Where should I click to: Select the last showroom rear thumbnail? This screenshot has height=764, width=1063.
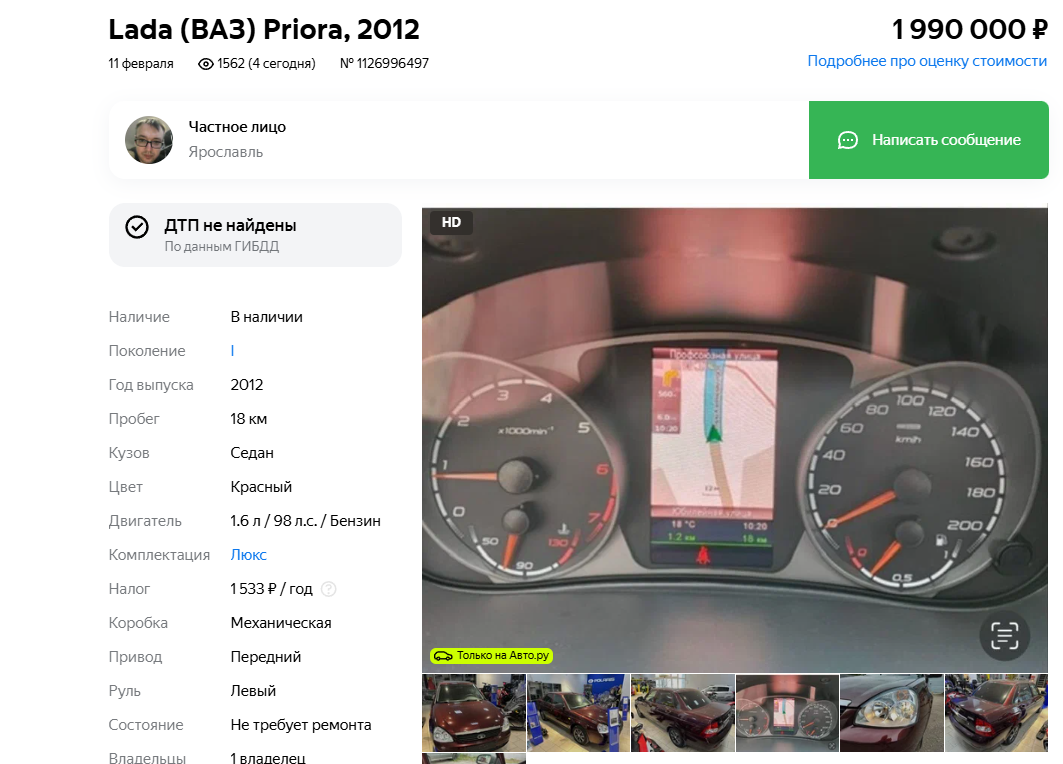coord(996,712)
